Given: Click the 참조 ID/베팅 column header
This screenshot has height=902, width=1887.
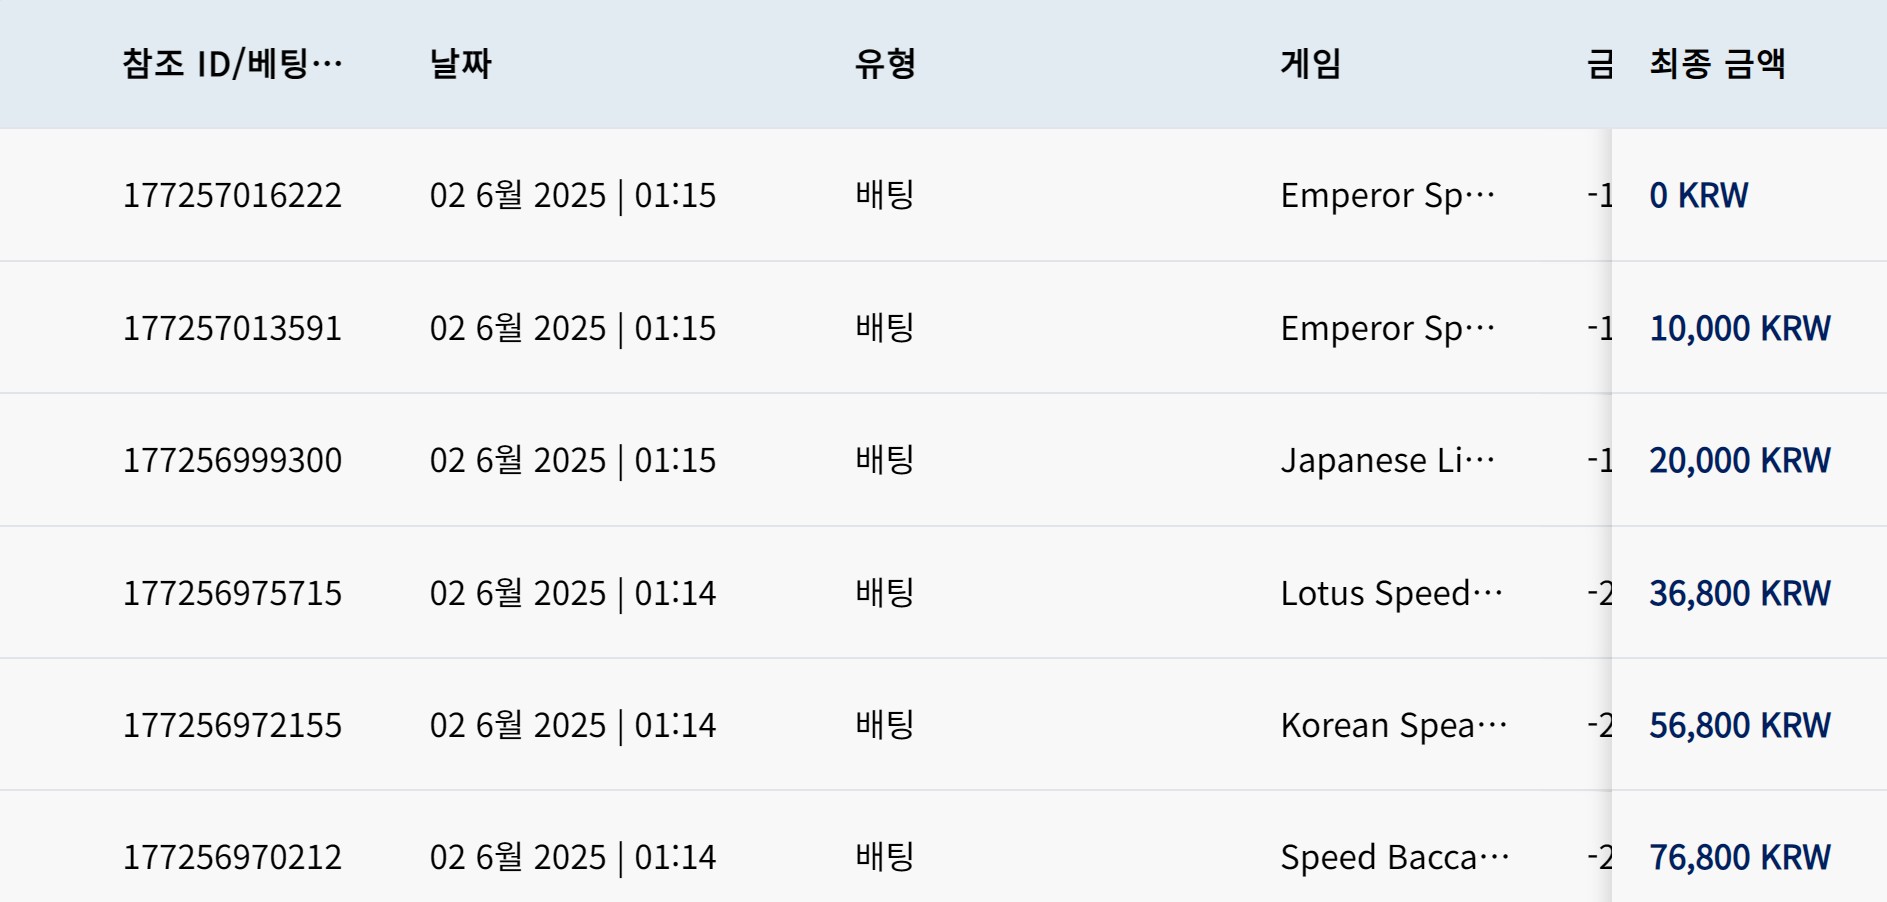Looking at the screenshot, I should pyautogui.click(x=232, y=64).
